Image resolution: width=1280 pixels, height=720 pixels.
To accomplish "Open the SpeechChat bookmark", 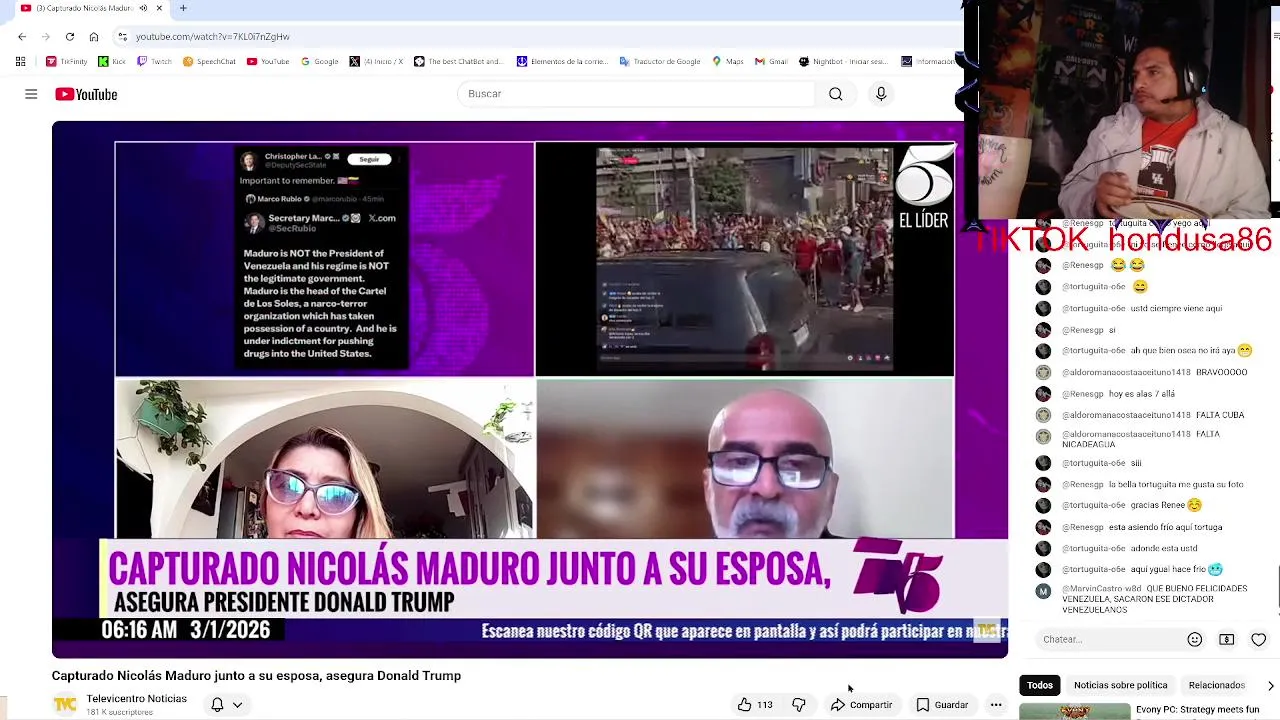I will pos(209,62).
